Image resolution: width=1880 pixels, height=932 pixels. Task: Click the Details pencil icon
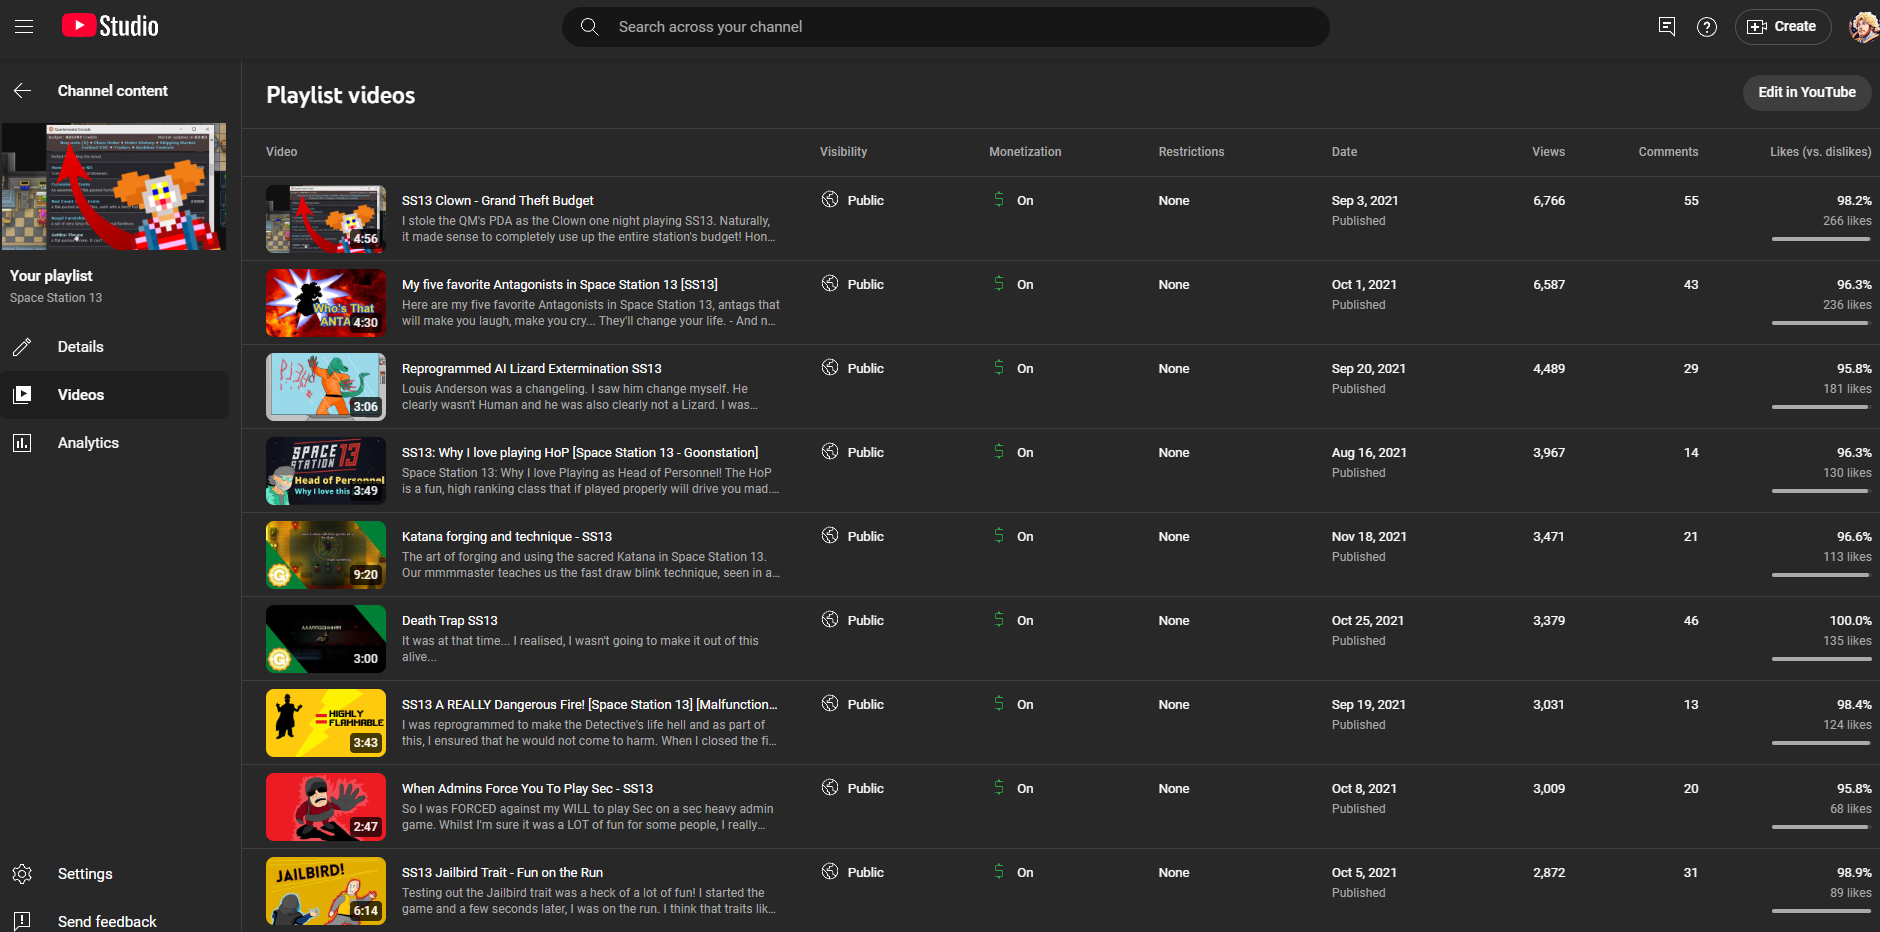(22, 347)
